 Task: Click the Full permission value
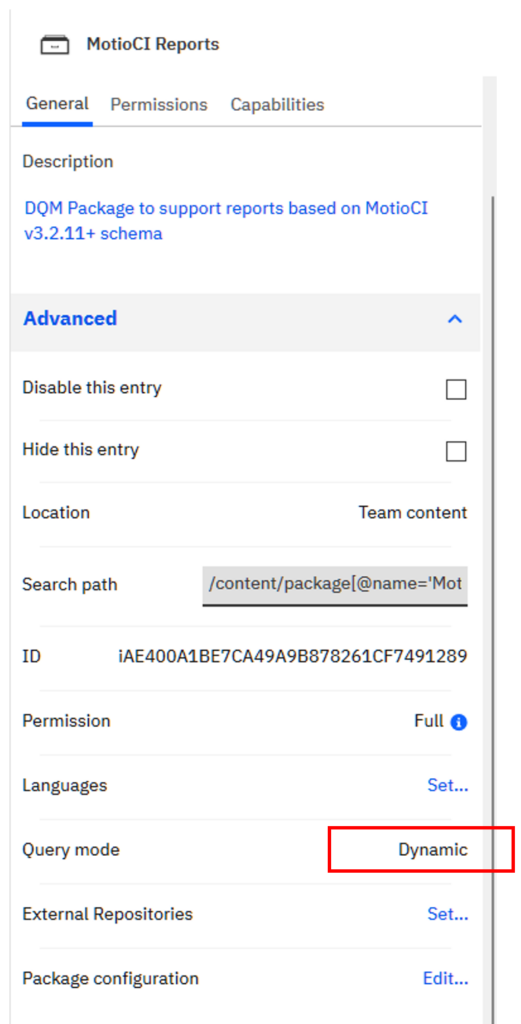pos(429,722)
